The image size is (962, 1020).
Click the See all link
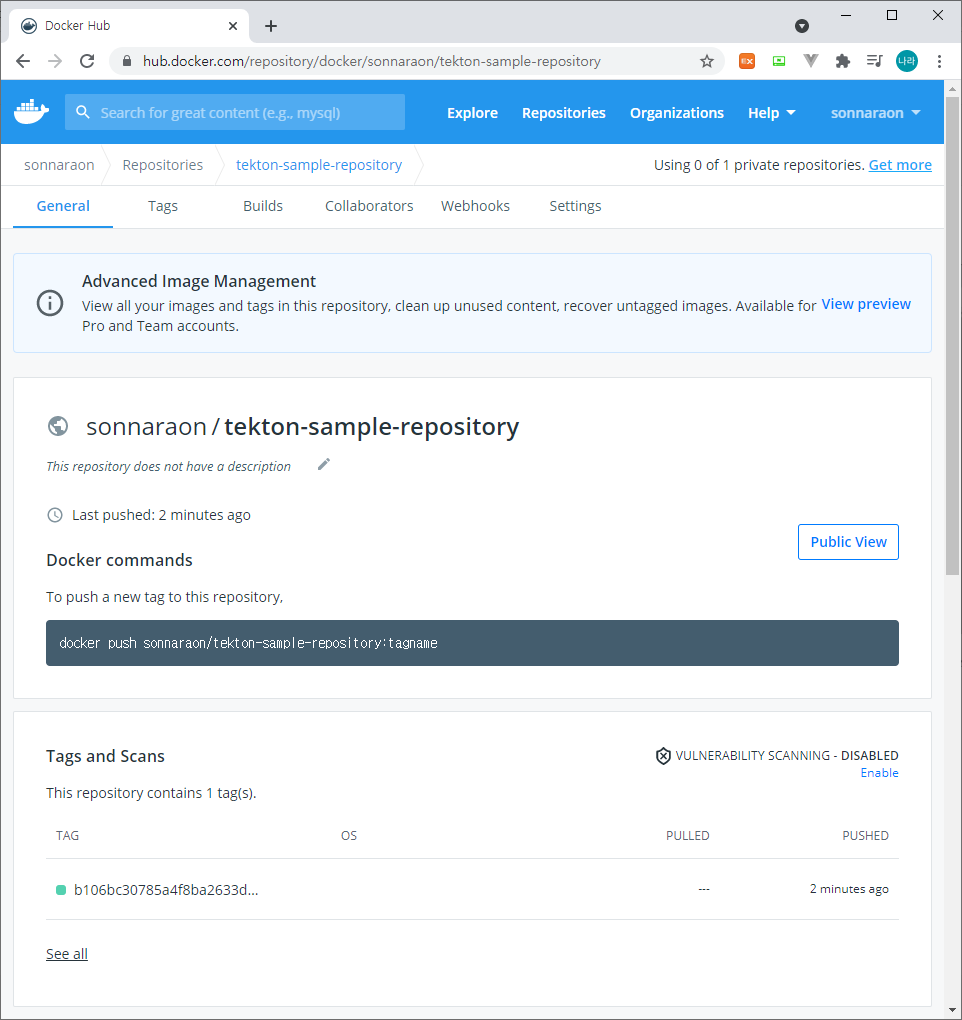(x=66, y=954)
